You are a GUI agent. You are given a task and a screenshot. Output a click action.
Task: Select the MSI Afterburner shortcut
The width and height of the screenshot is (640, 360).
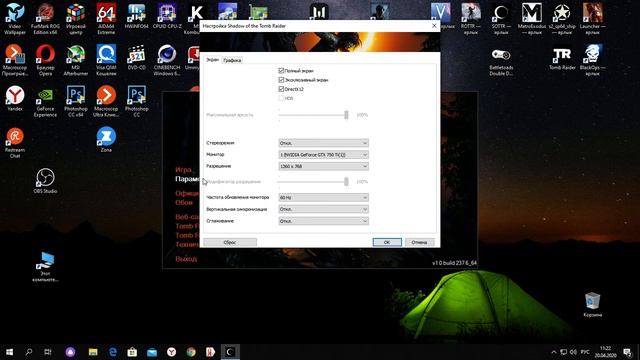click(76, 60)
